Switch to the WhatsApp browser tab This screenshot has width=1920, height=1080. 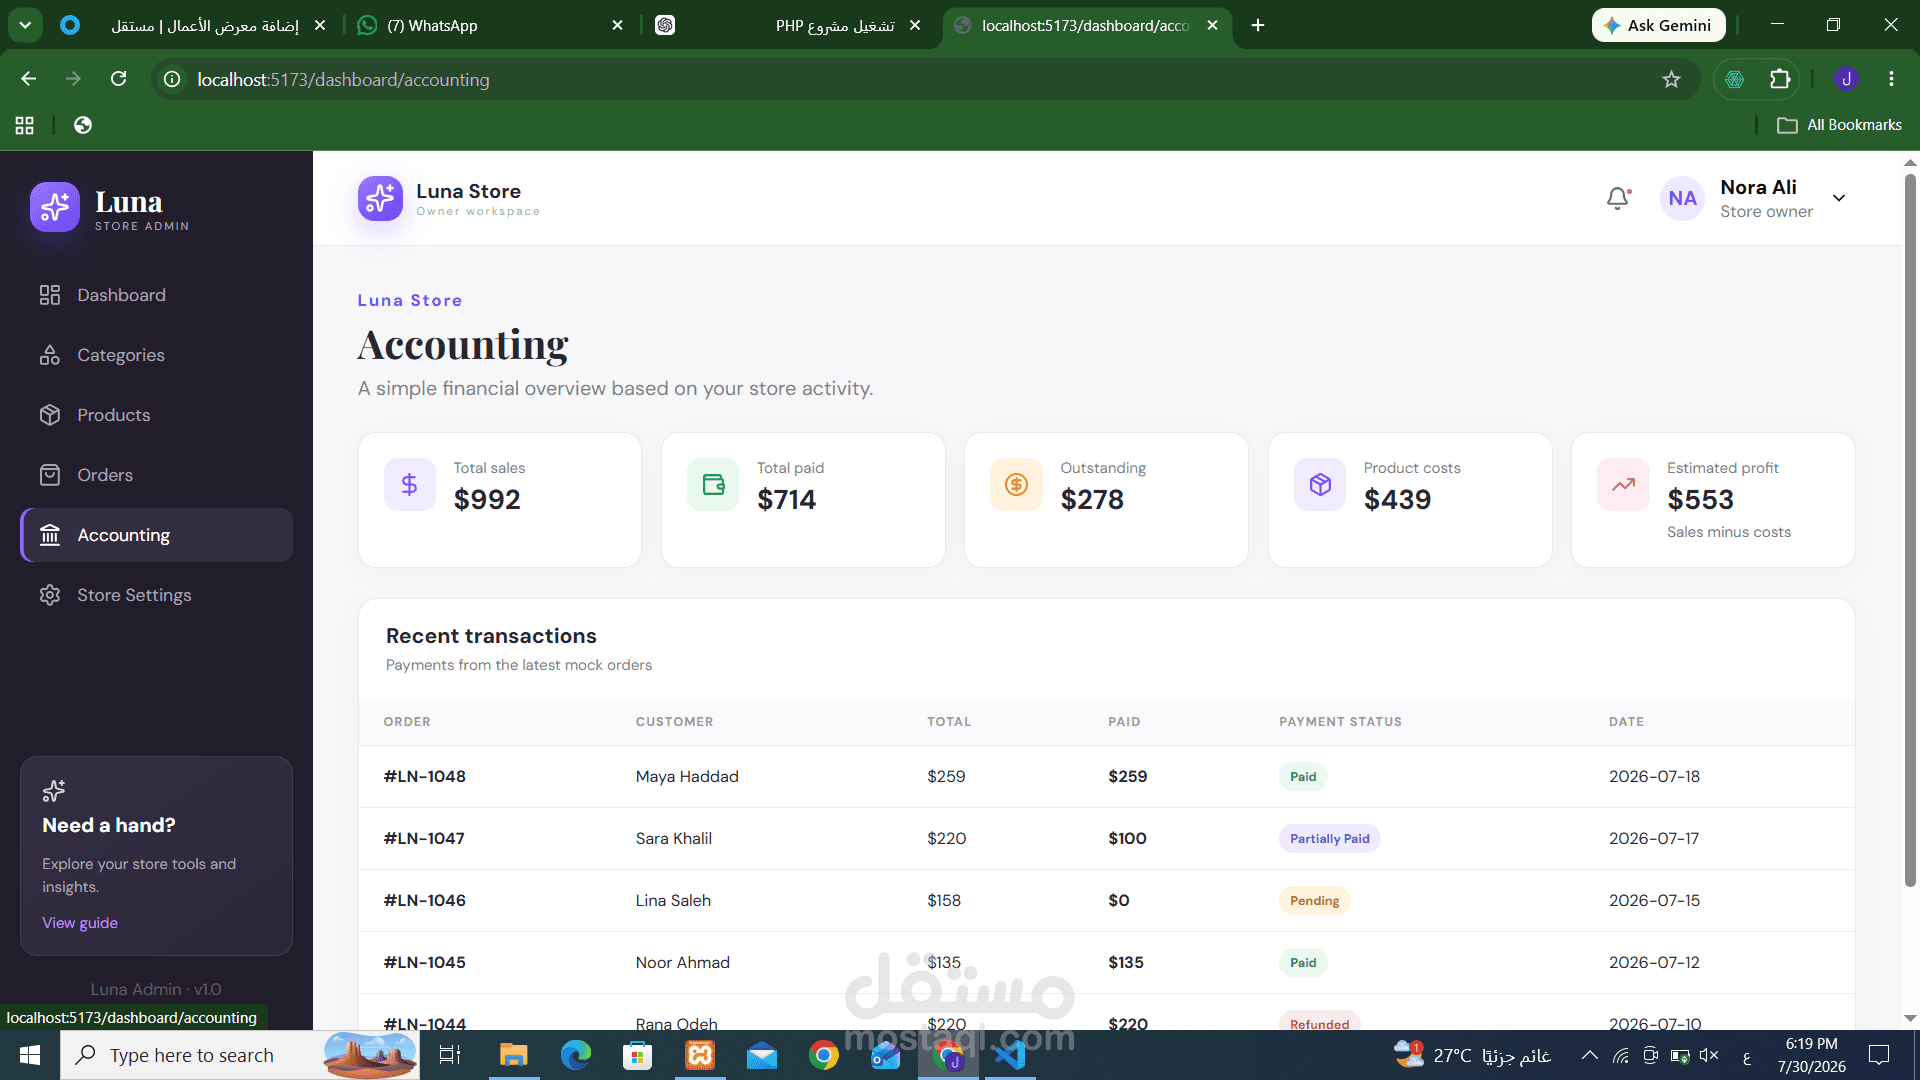coord(490,25)
